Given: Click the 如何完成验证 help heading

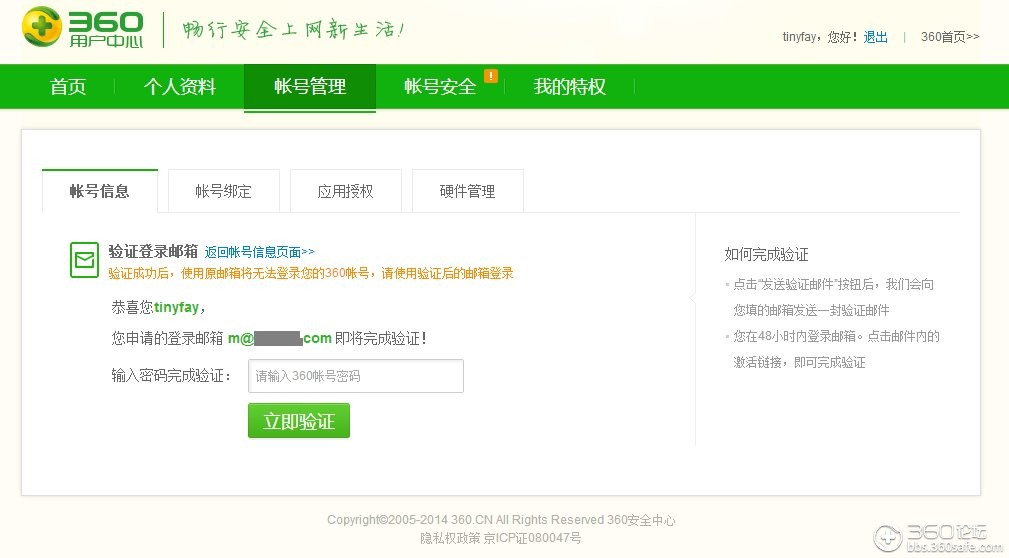Looking at the screenshot, I should tap(766, 254).
